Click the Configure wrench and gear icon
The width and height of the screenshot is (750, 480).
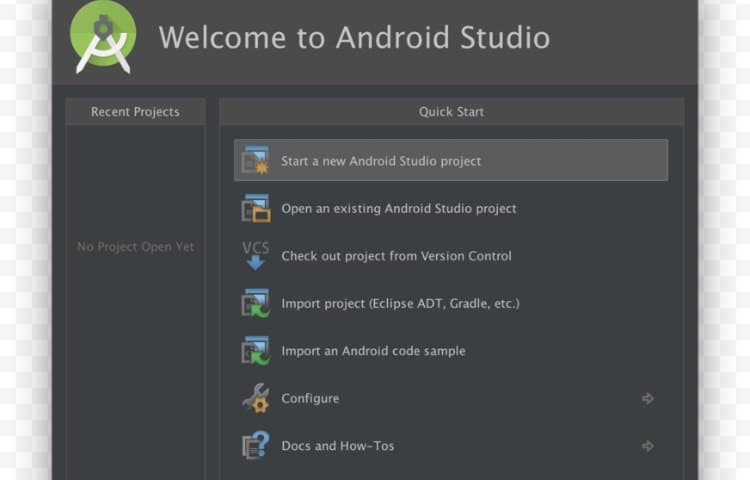(256, 398)
